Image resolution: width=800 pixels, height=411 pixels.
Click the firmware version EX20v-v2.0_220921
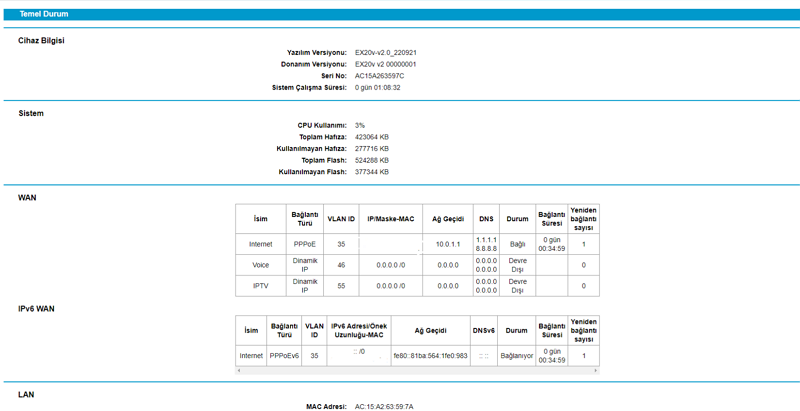pos(386,52)
